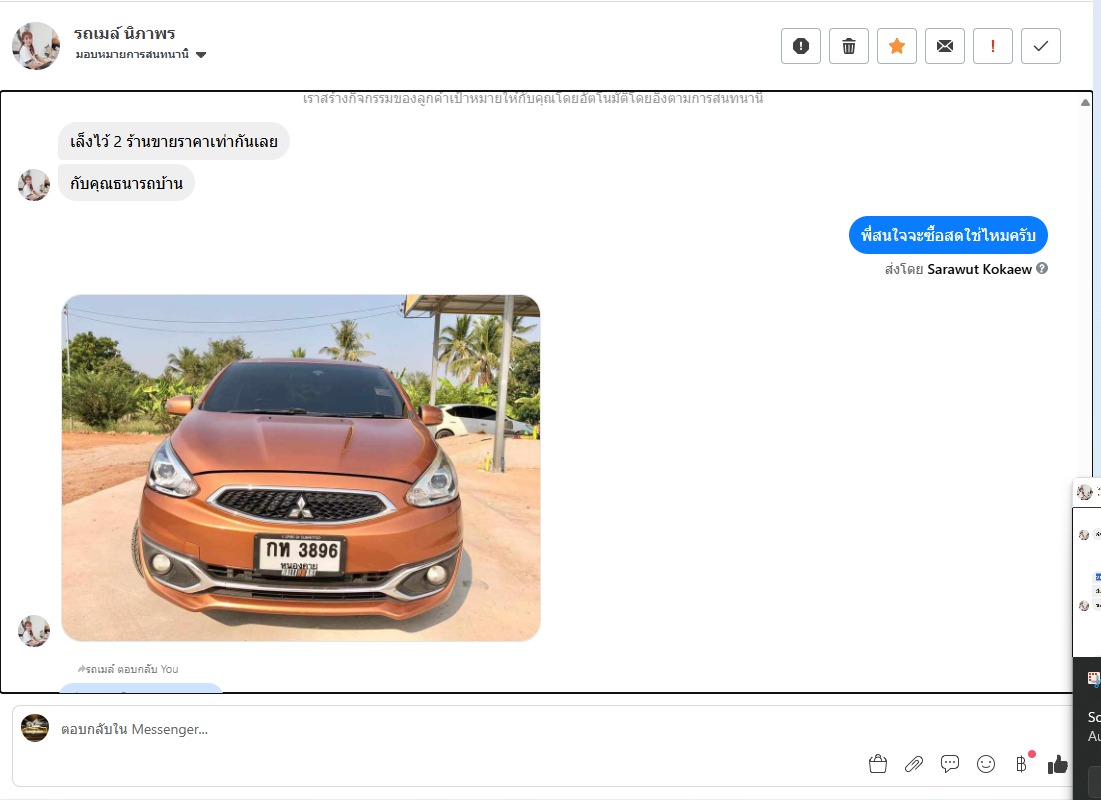The width and height of the screenshot is (1101, 800).
Task: Mark conversation done with checkmark button
Action: click(1040, 46)
